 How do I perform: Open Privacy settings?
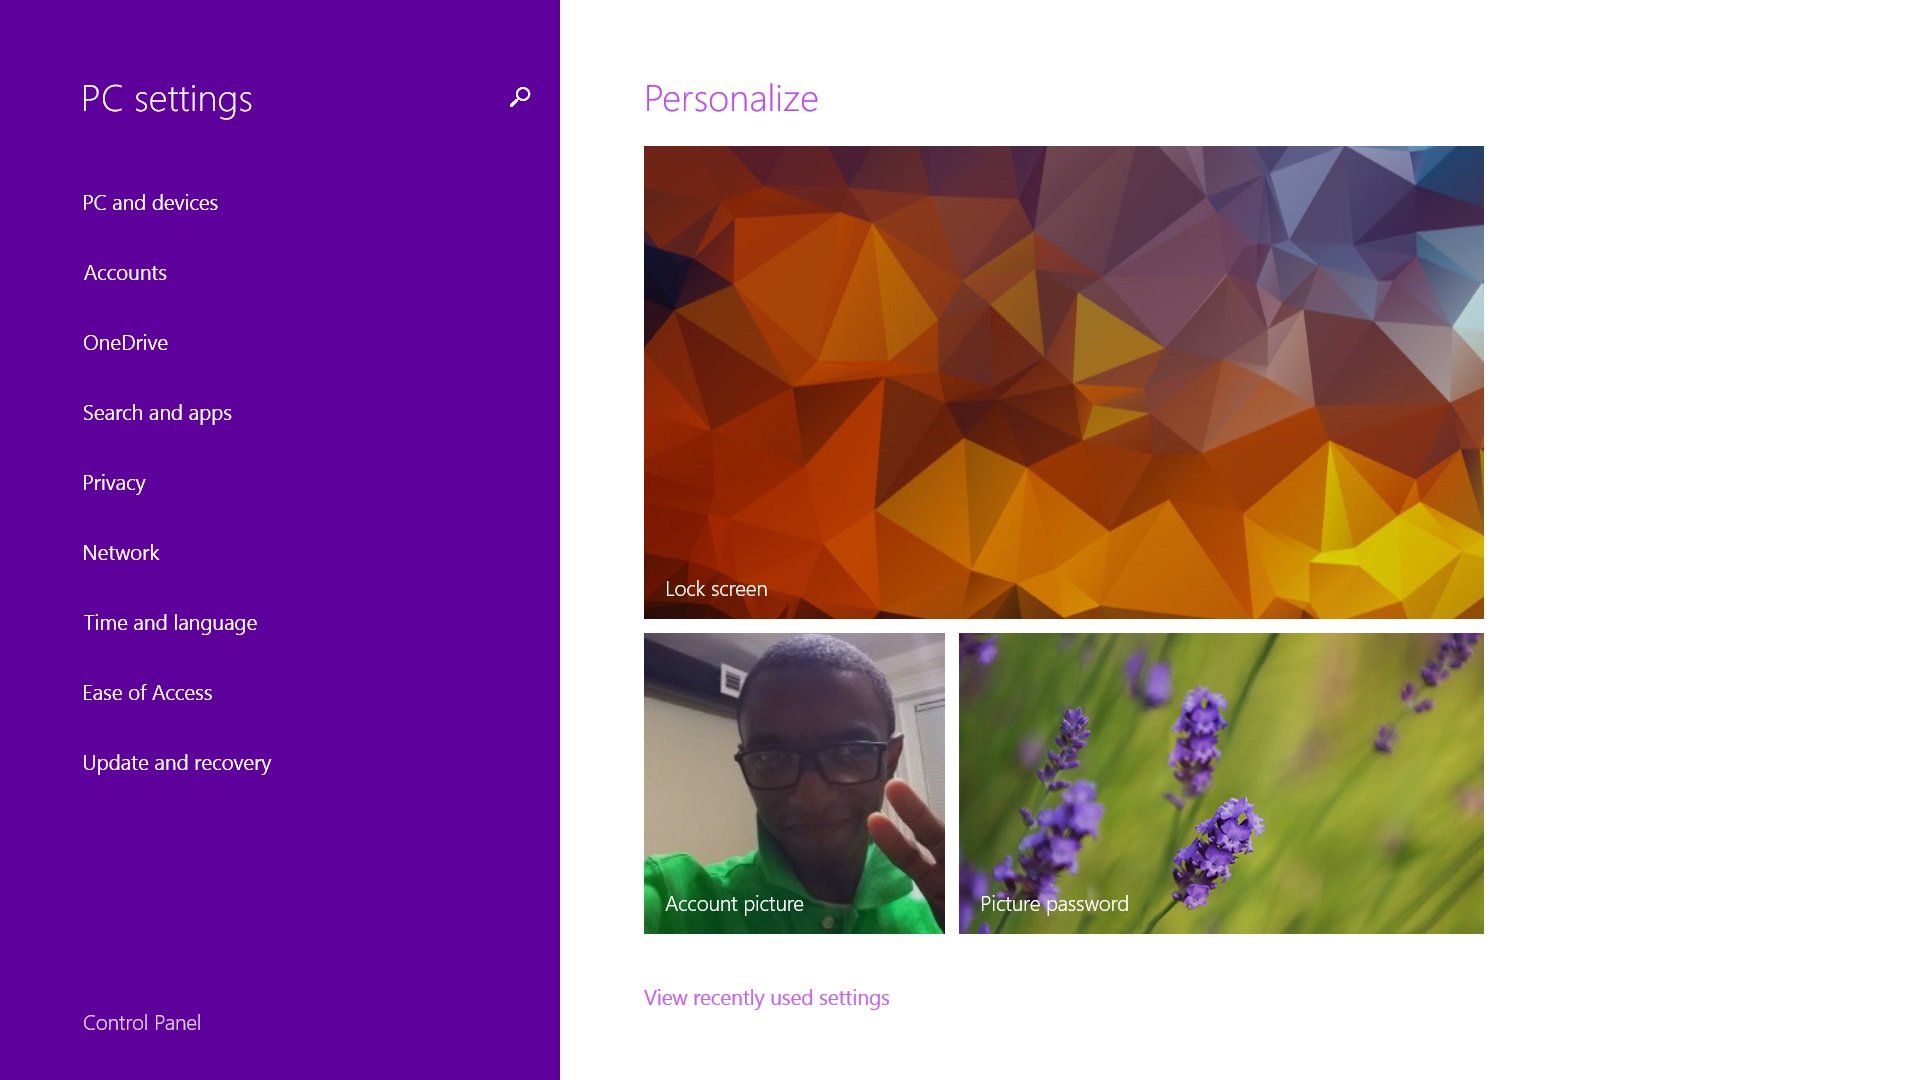click(x=114, y=482)
